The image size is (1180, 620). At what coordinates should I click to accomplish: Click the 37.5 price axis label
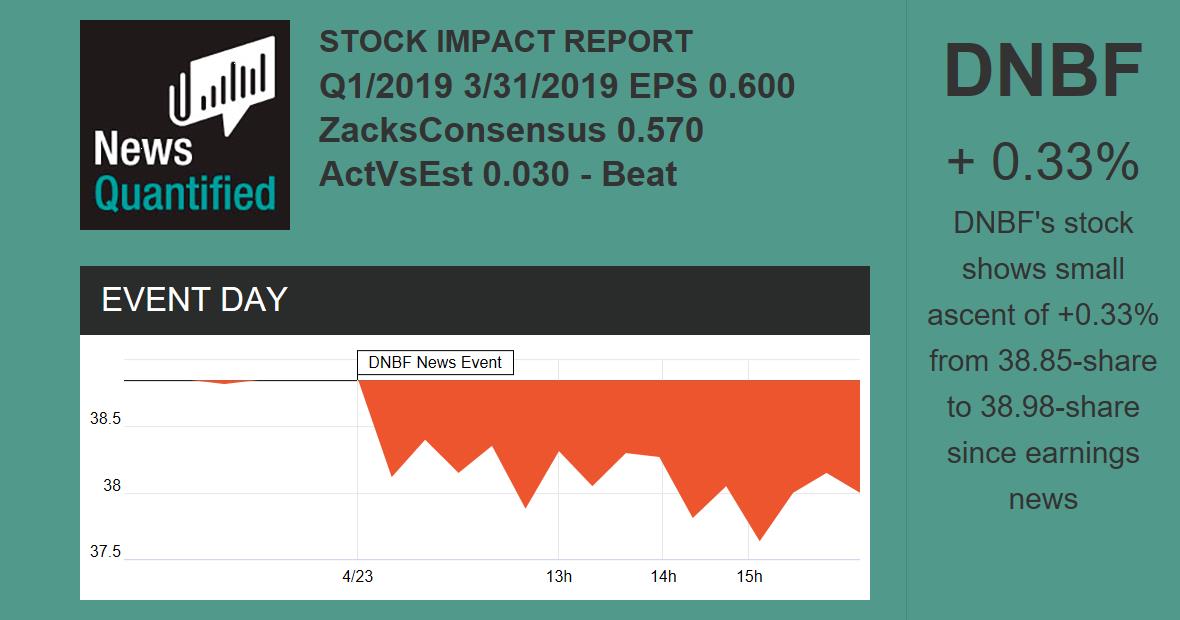[x=105, y=552]
